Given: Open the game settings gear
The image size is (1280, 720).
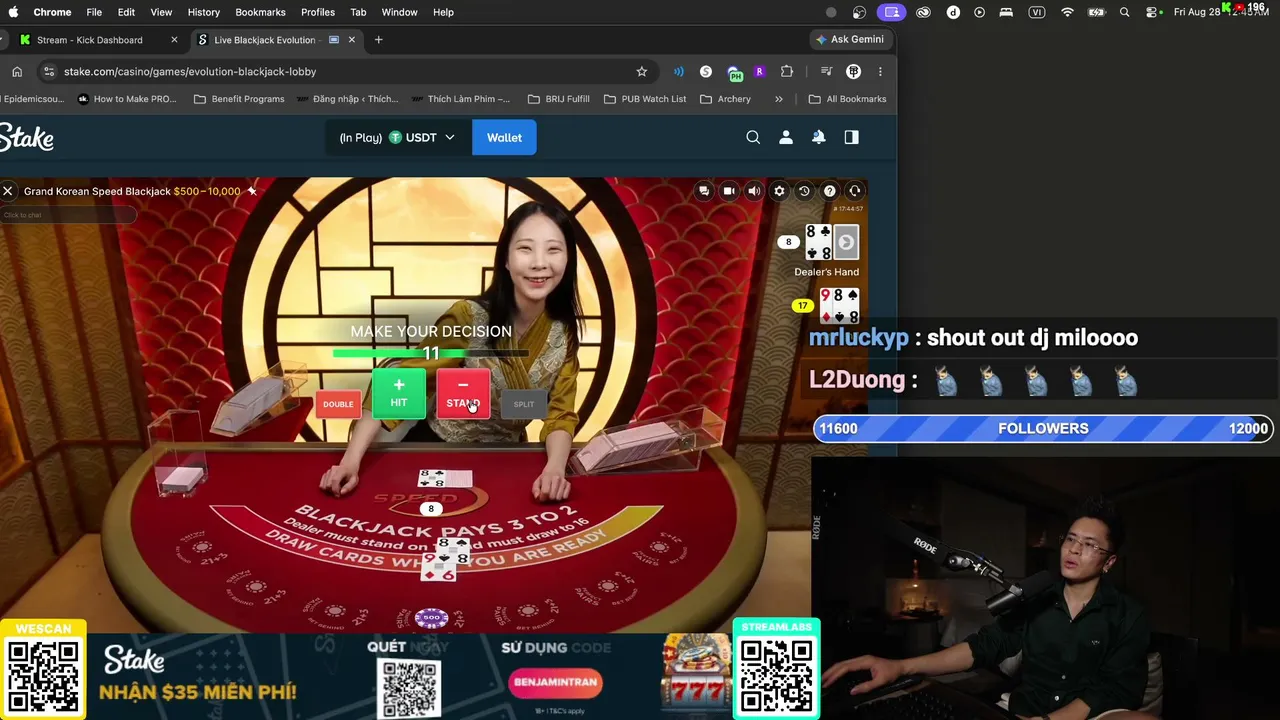Looking at the screenshot, I should point(779,191).
